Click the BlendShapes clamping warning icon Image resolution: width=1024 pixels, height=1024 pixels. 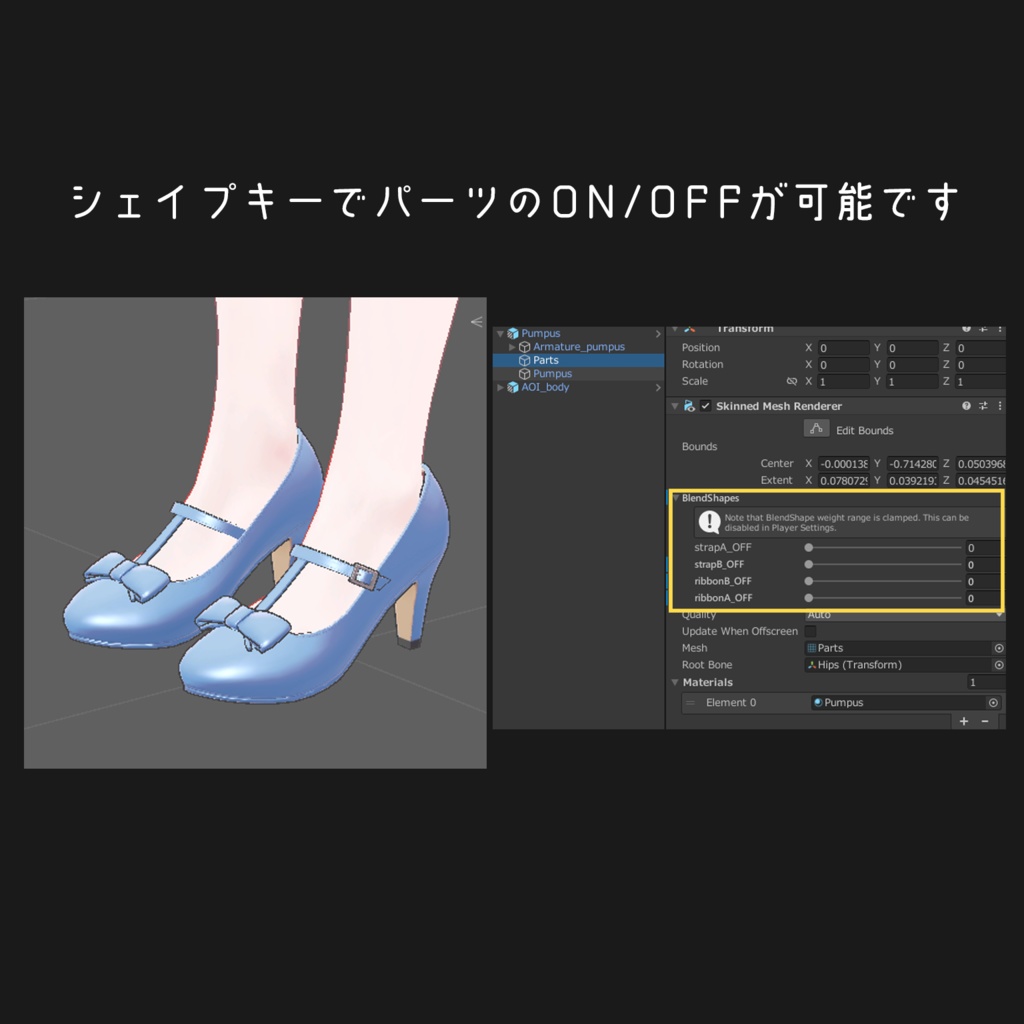point(708,520)
